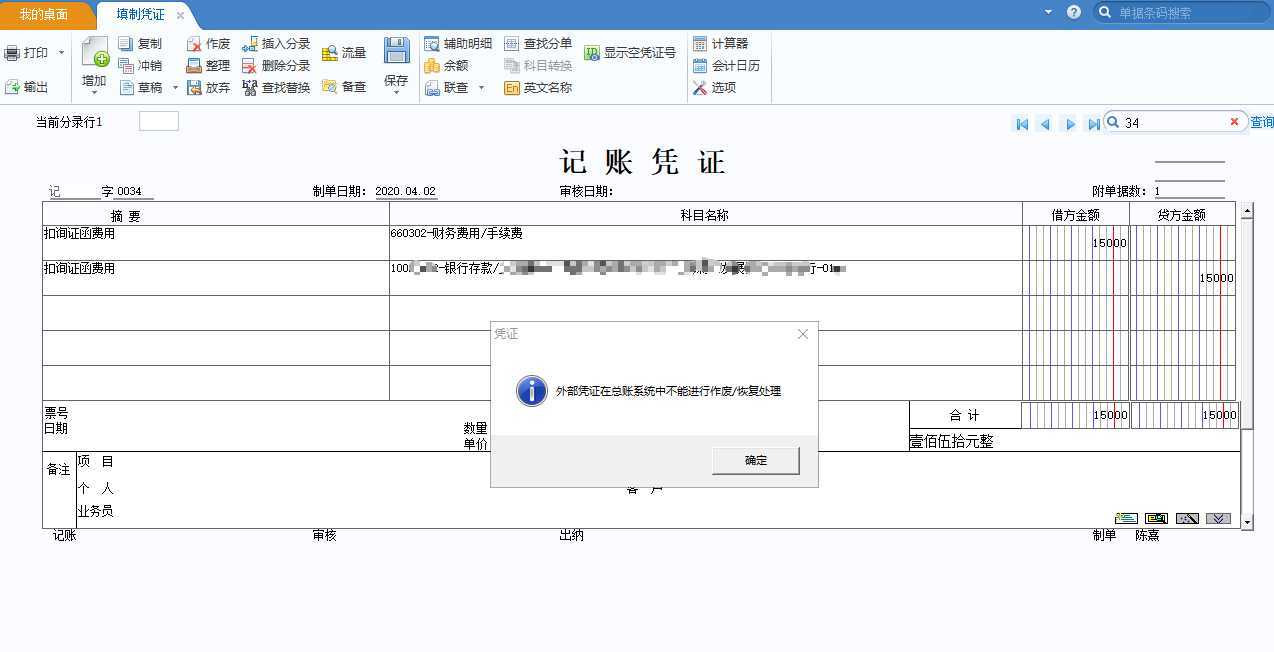The width and height of the screenshot is (1274, 652).
Task: Click the 辅助明细 auxiliary detail icon
Action: (432, 44)
